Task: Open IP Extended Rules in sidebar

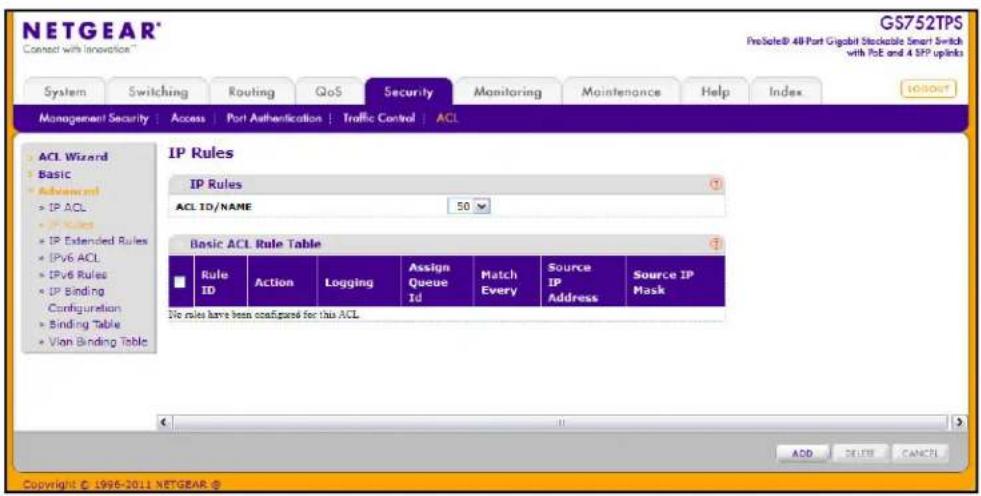Action: pos(98,241)
